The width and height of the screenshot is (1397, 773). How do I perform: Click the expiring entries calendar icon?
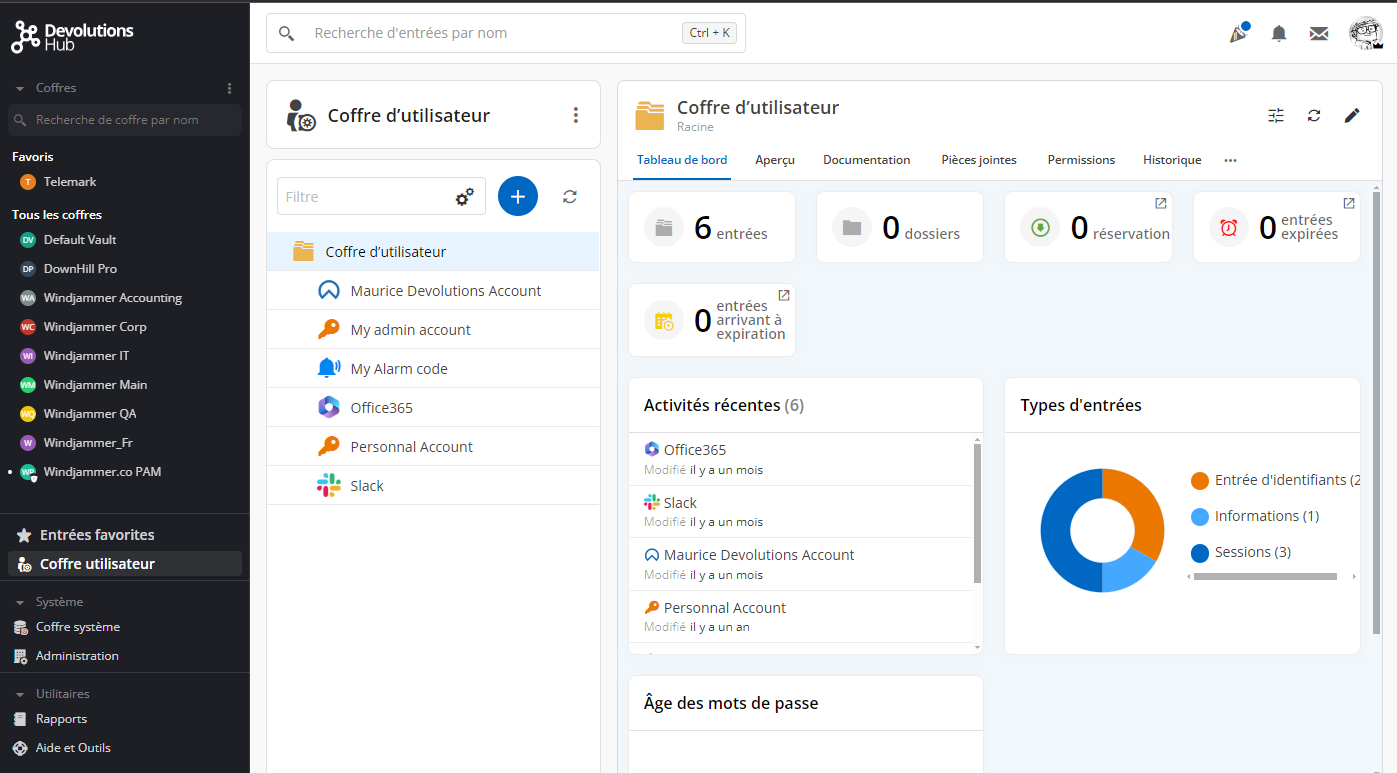pos(664,320)
